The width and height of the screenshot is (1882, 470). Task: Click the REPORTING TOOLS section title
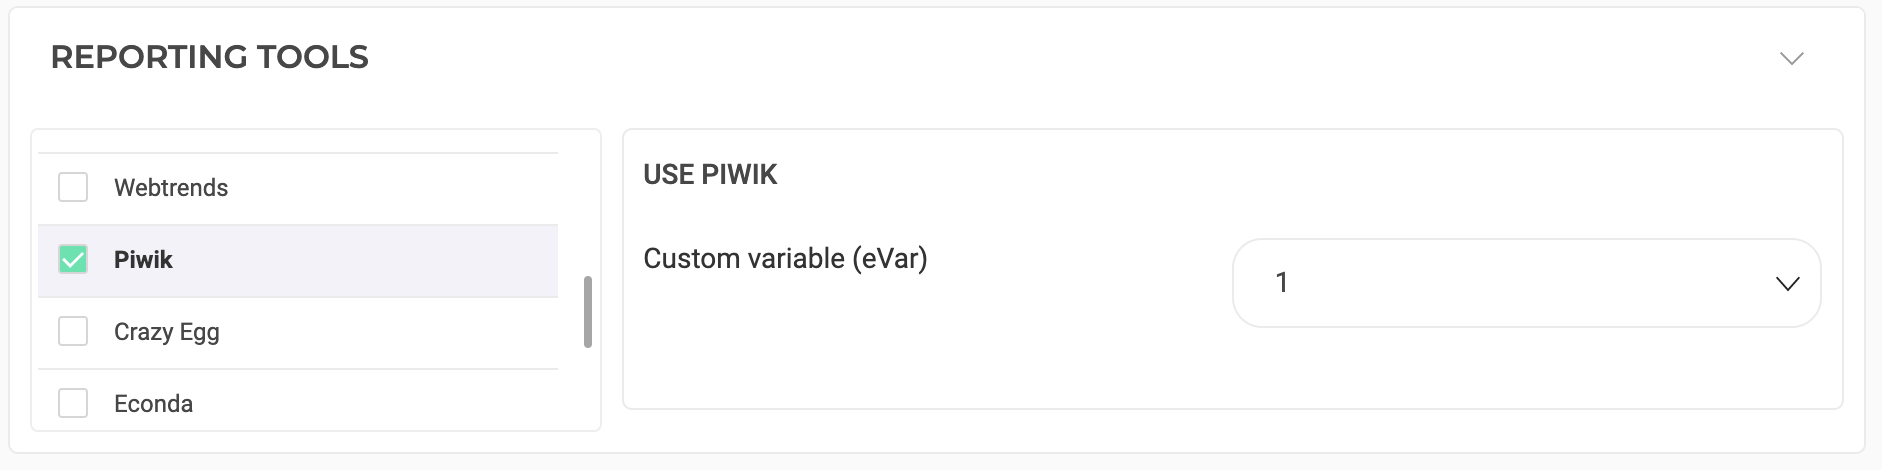(210, 57)
